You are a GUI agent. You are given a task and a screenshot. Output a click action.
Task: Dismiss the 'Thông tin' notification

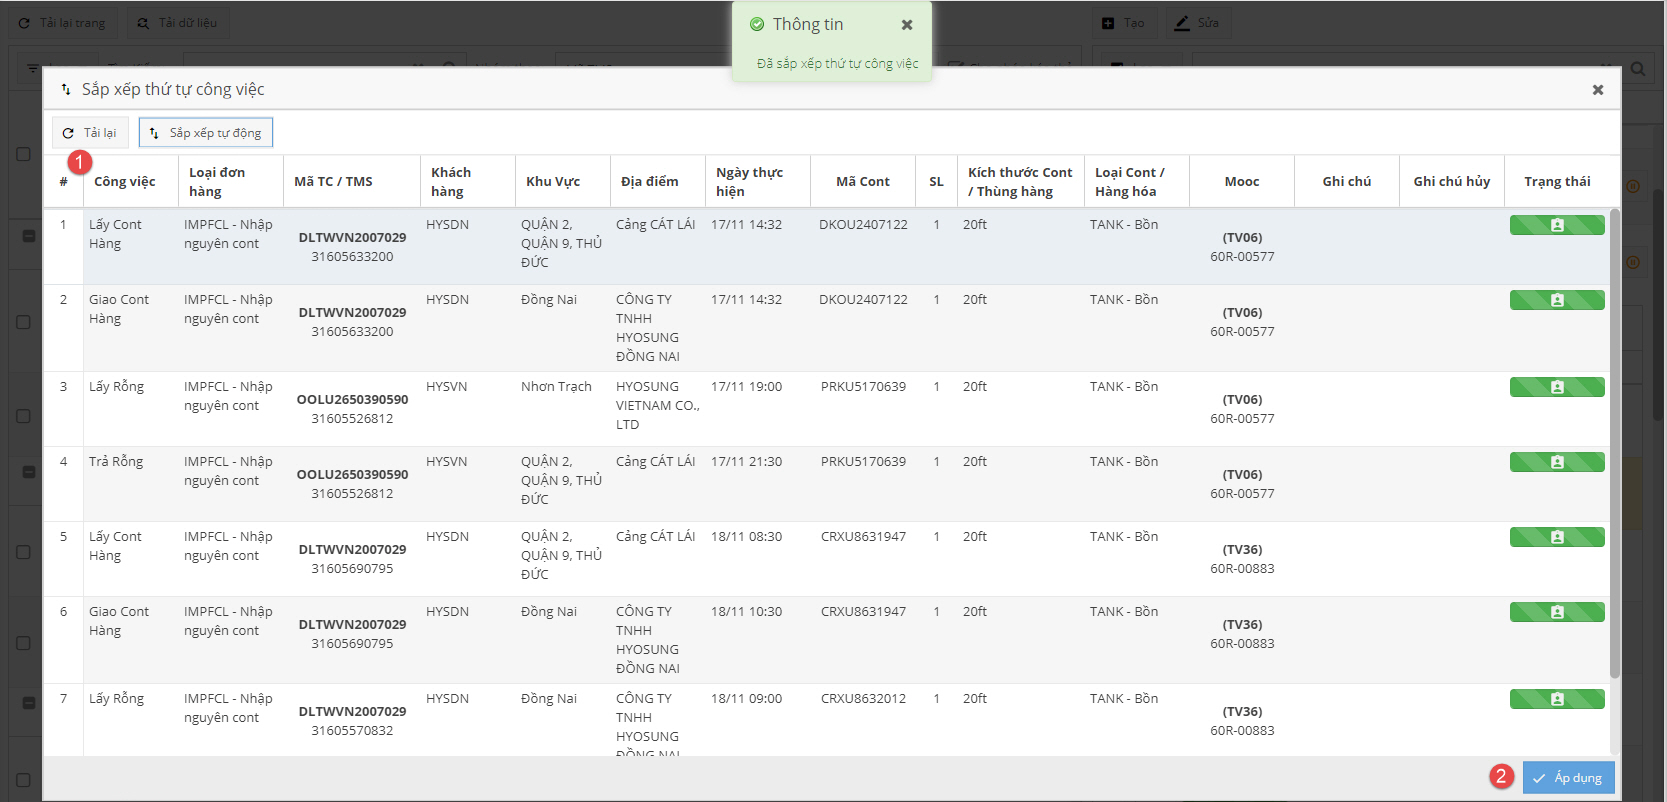pos(907,25)
